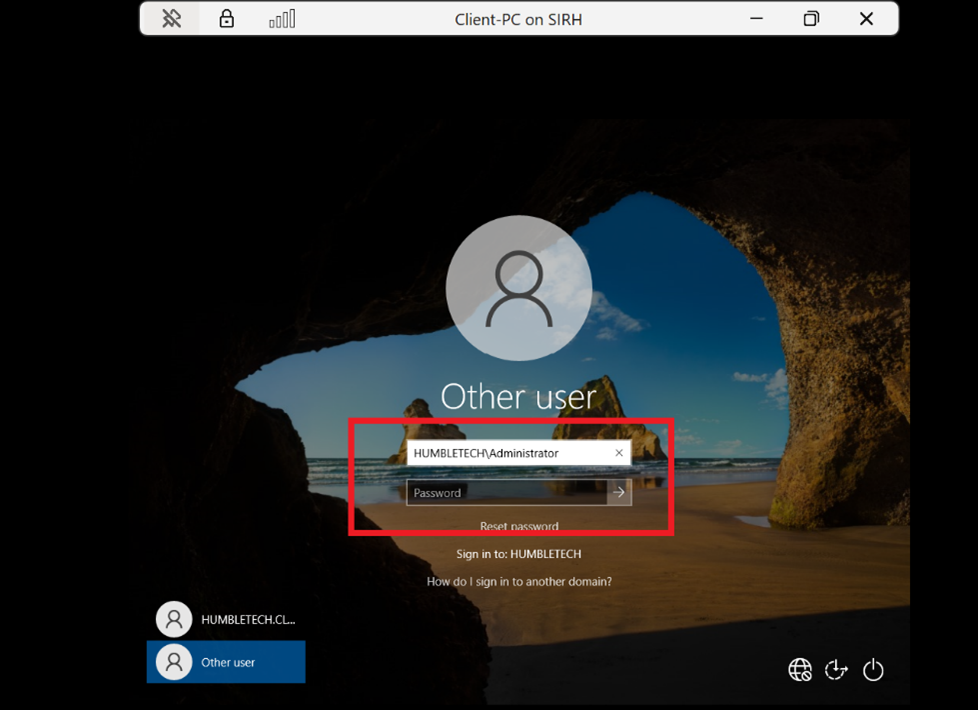Open Ease of Access options icon
Viewport: 978px width, 710px height.
coord(836,669)
